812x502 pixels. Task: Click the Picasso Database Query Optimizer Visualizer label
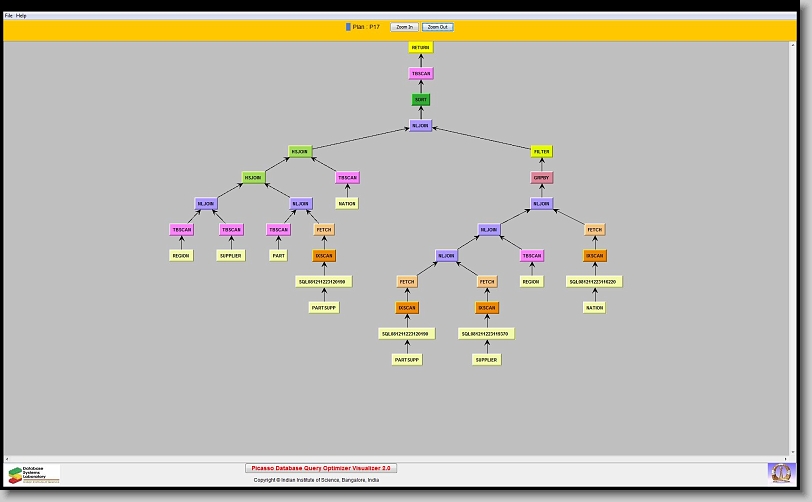pos(321,467)
